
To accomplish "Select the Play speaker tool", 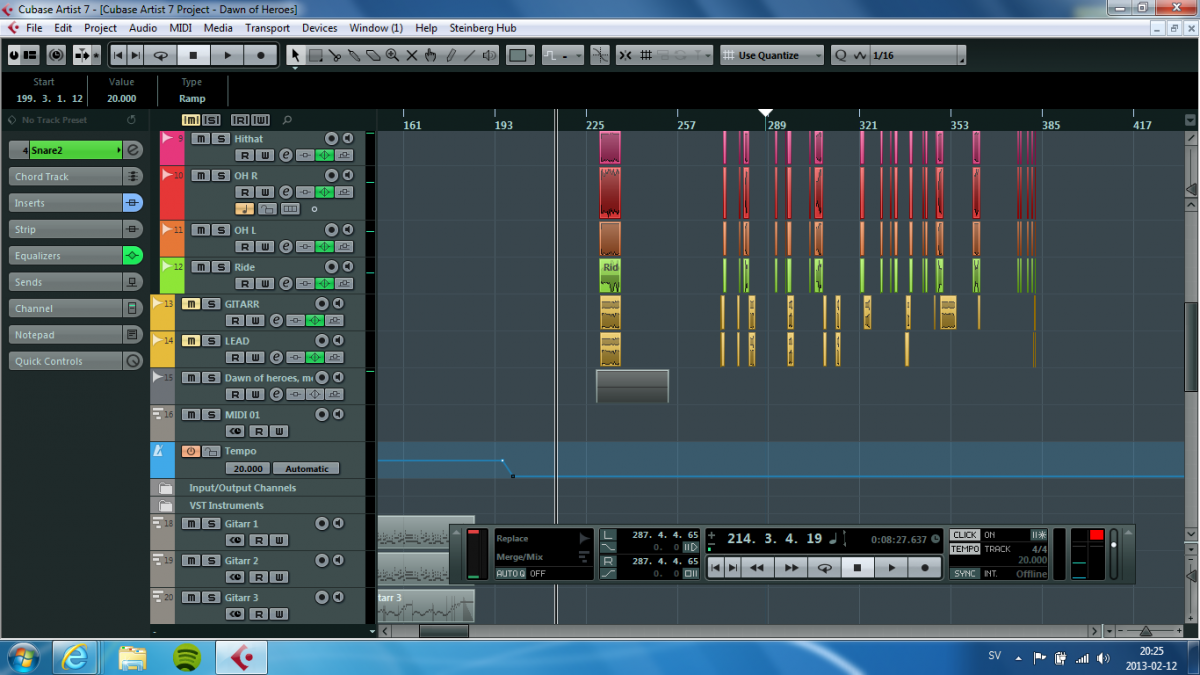I will 489,55.
